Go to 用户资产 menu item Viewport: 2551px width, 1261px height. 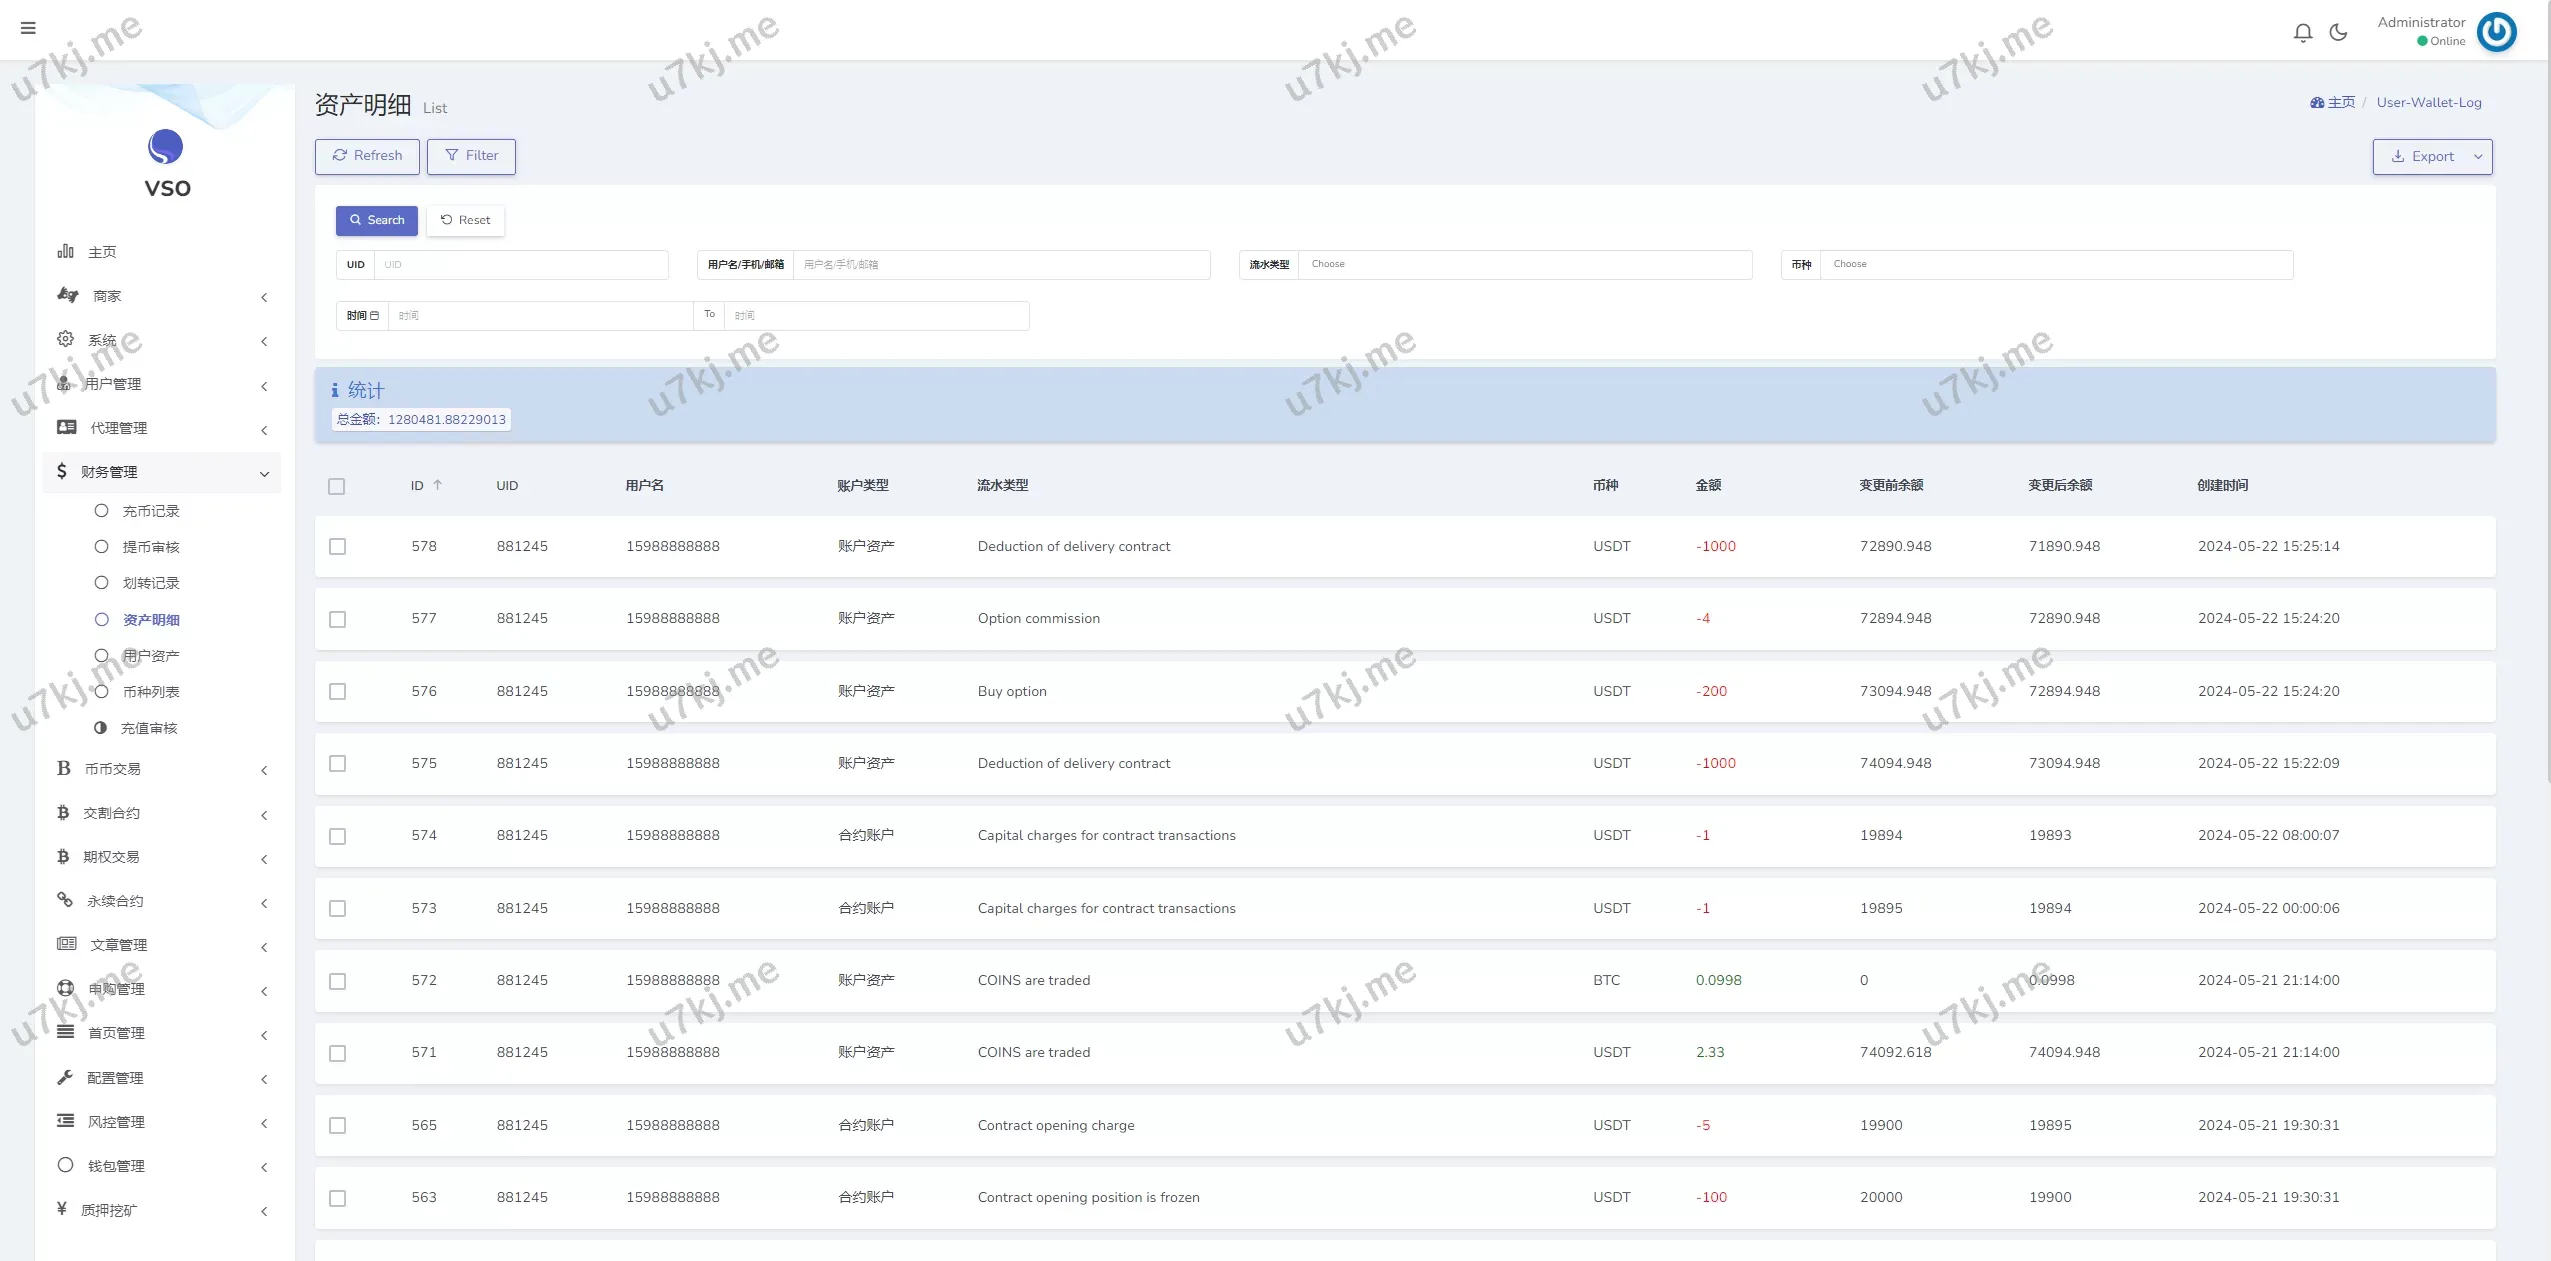point(151,656)
